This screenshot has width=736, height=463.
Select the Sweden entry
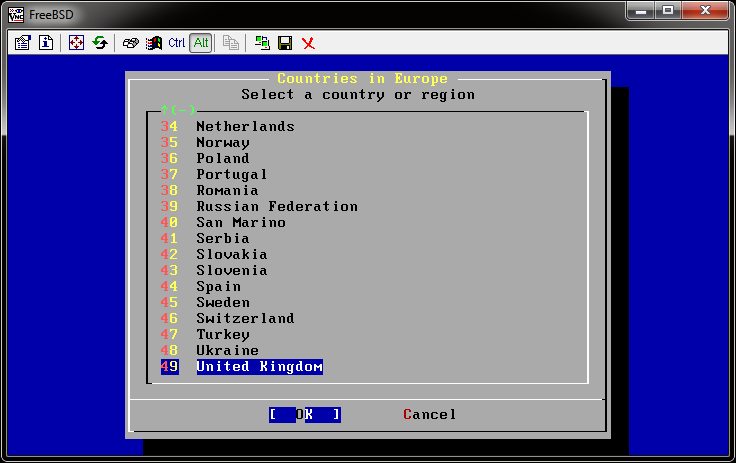(223, 302)
